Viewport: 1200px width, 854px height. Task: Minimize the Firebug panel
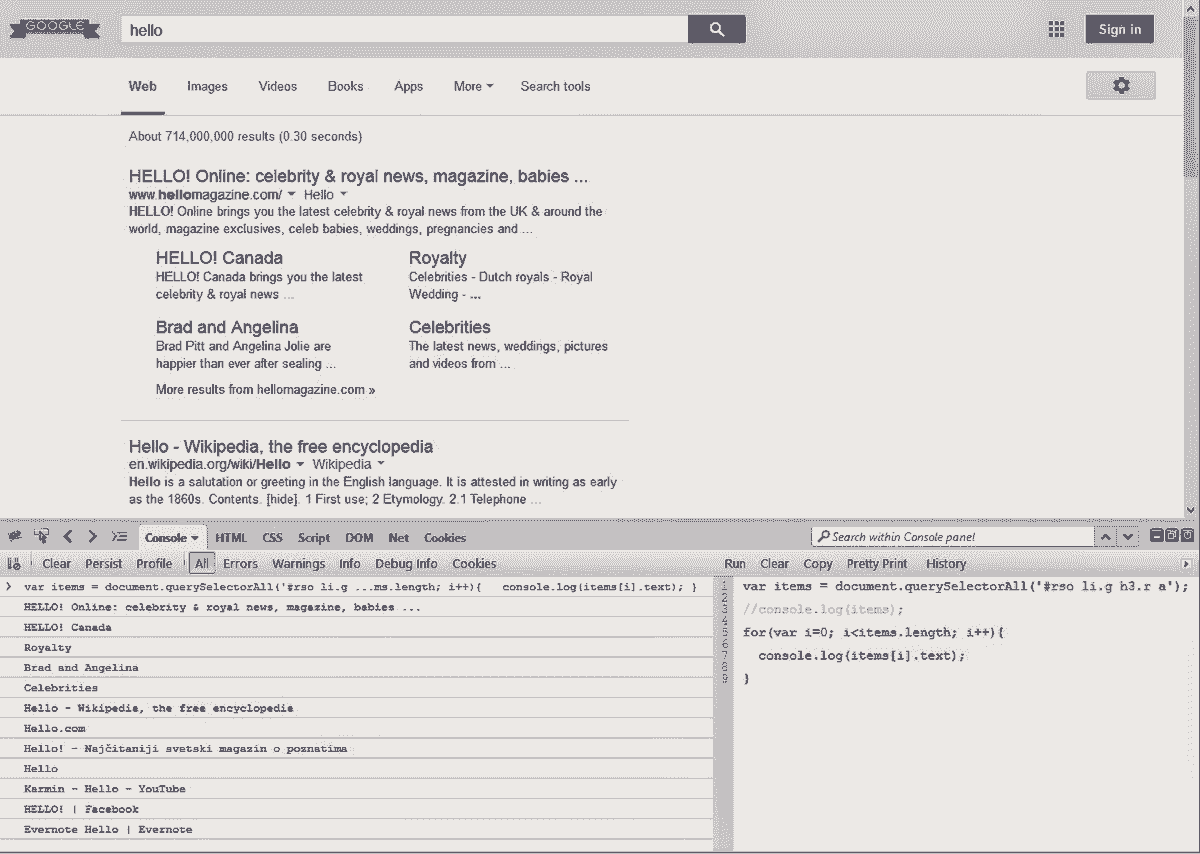[1156, 536]
